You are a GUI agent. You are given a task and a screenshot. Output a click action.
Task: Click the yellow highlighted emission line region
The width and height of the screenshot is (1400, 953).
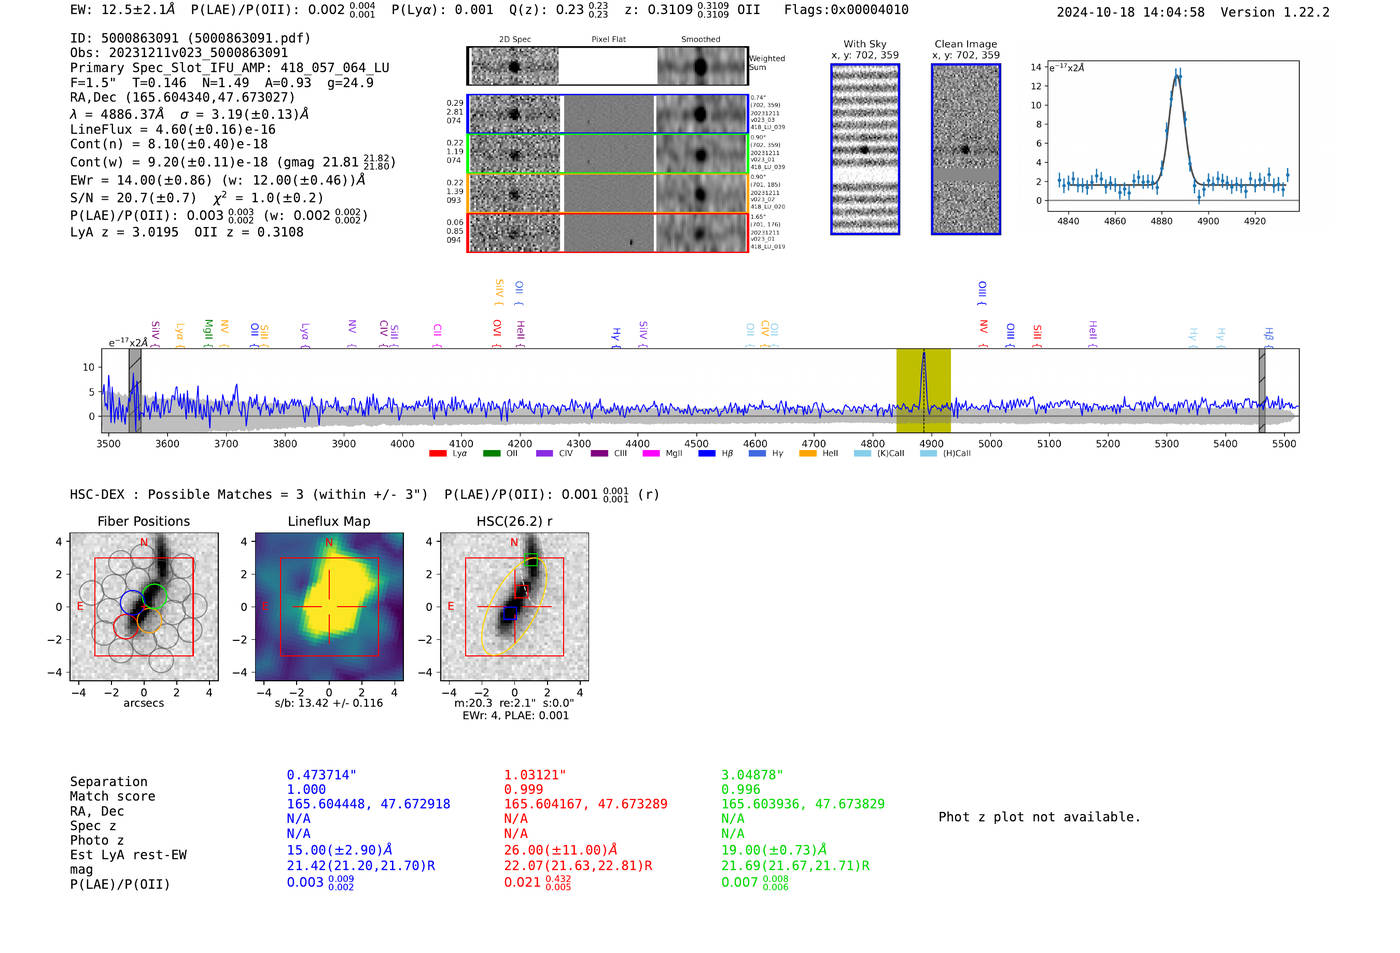point(923,390)
